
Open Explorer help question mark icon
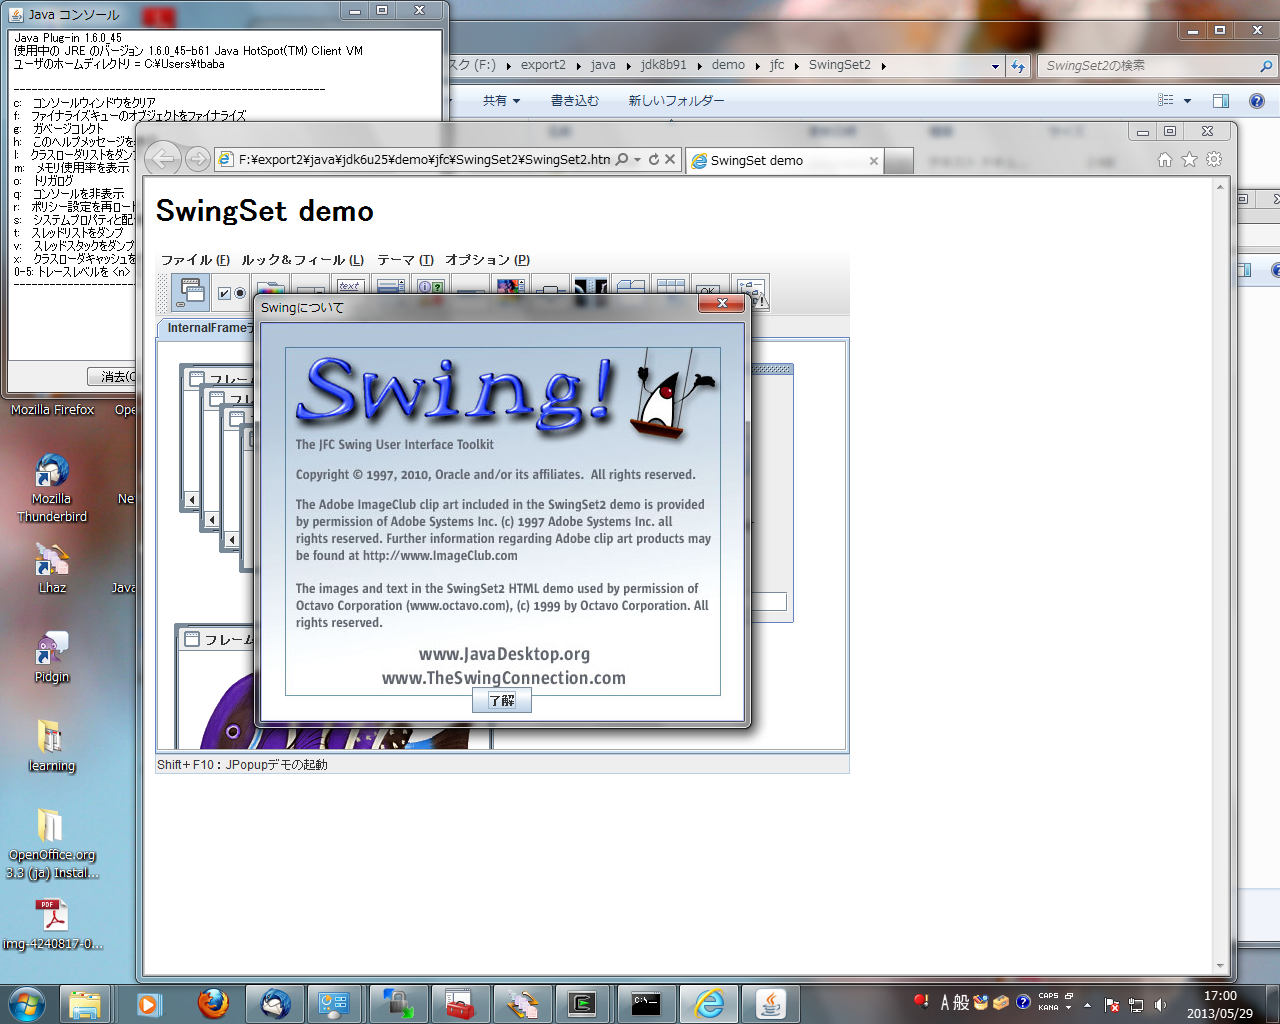point(1257,101)
